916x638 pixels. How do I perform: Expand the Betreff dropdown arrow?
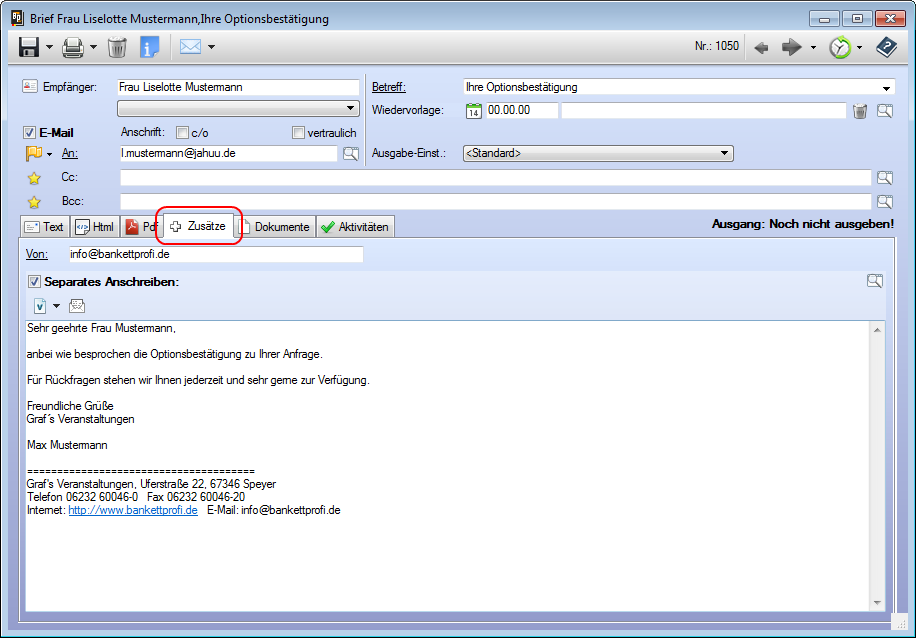pyautogui.click(x=886, y=88)
